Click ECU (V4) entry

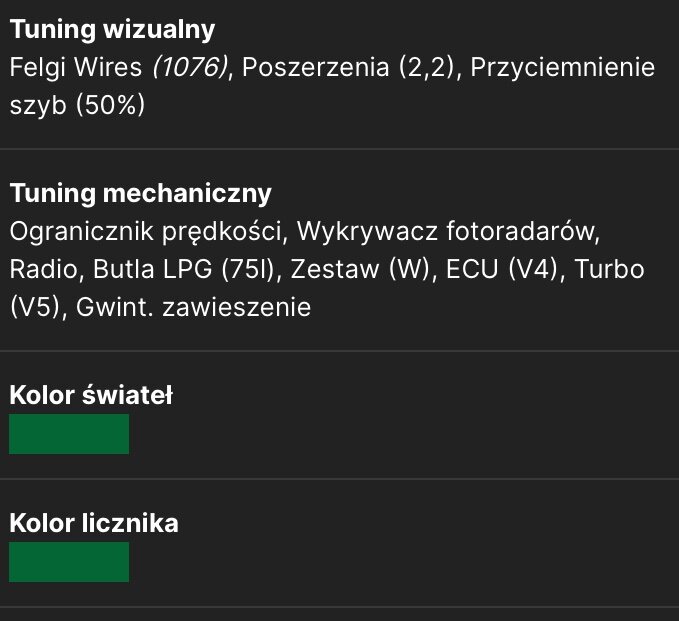click(502, 269)
